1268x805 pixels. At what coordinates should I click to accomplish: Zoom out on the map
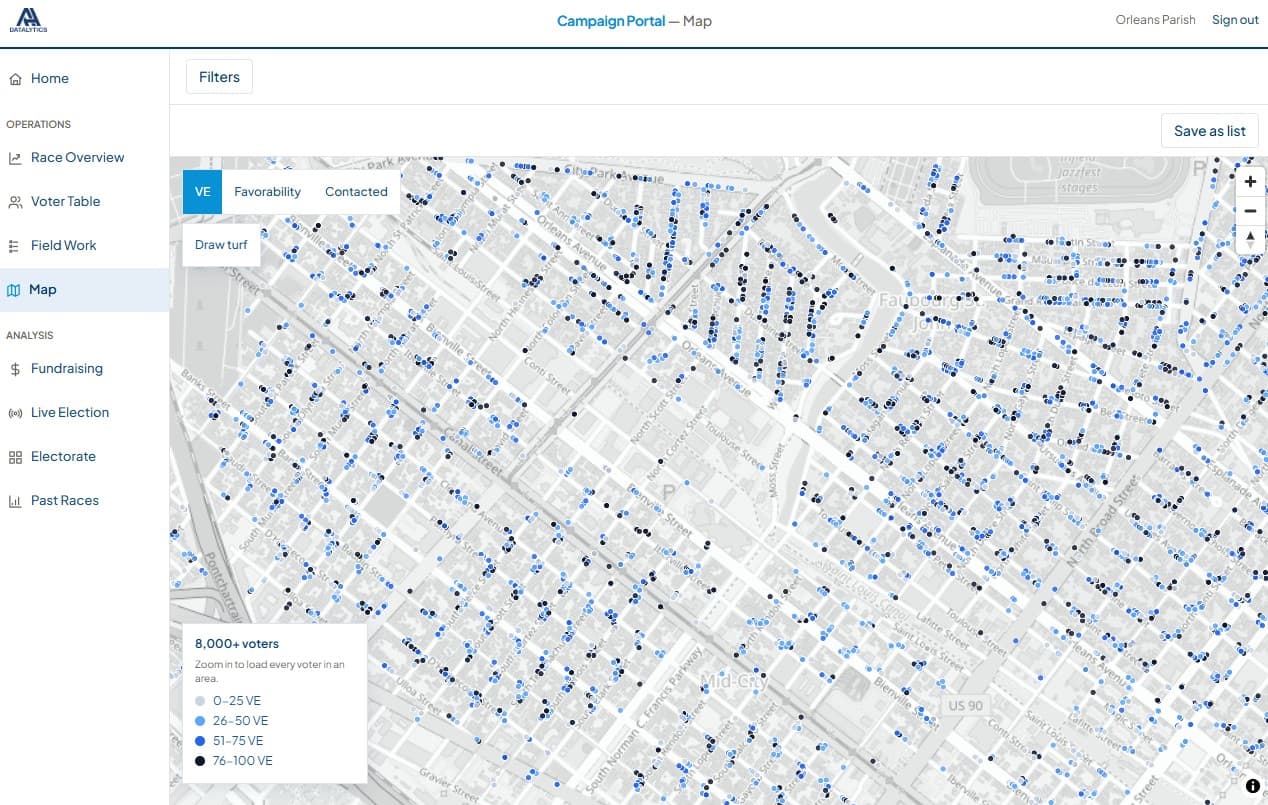click(1250, 211)
